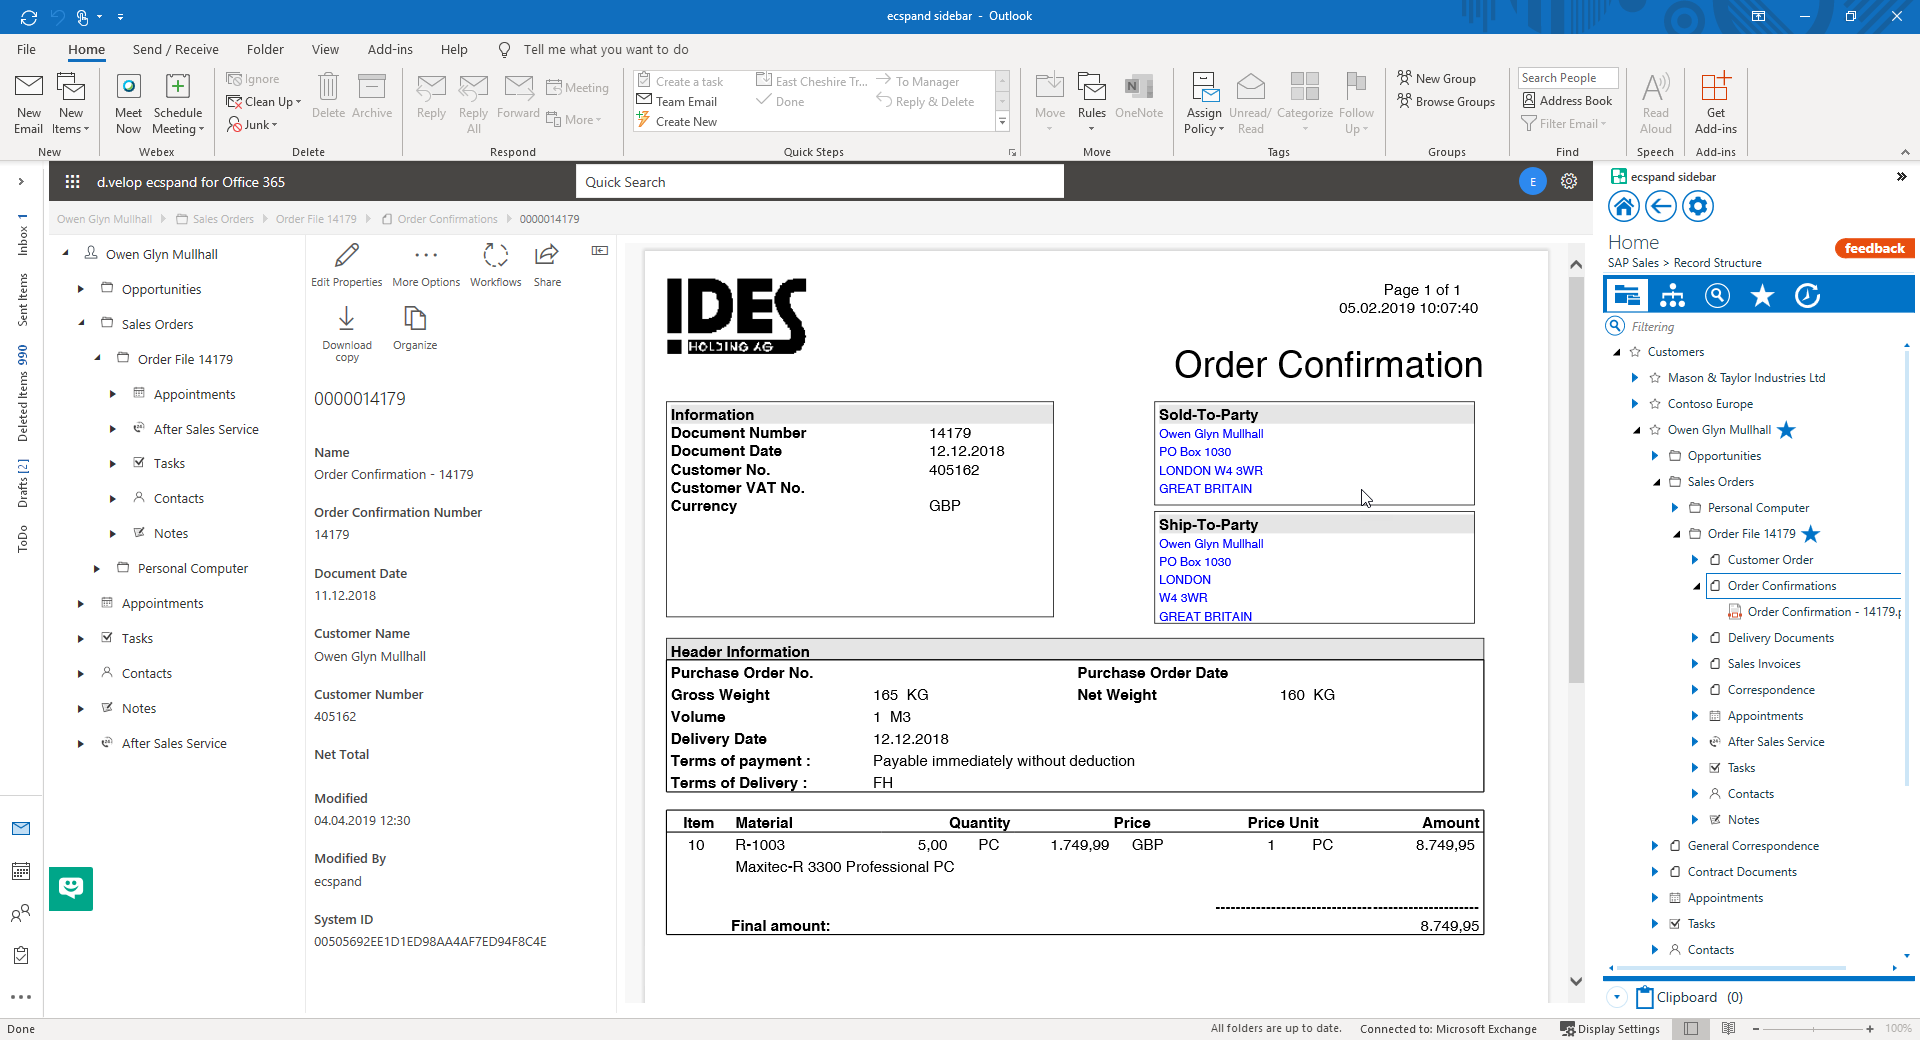Collapse Order File 14179 in left tree
This screenshot has height=1040, width=1920.
pyautogui.click(x=97, y=359)
